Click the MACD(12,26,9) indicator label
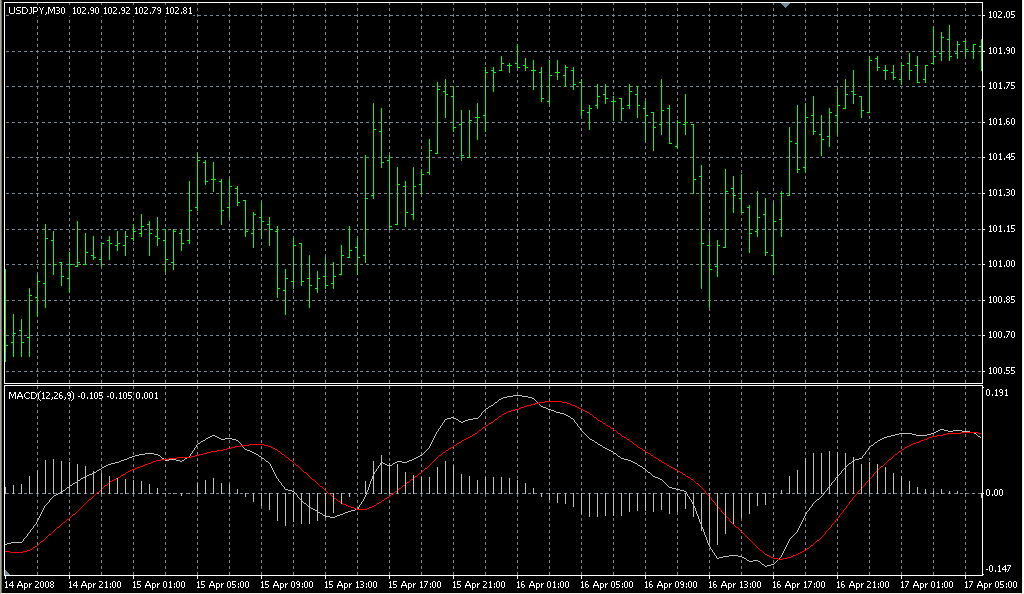The width and height of the screenshot is (1024, 594). pyautogui.click(x=40, y=396)
